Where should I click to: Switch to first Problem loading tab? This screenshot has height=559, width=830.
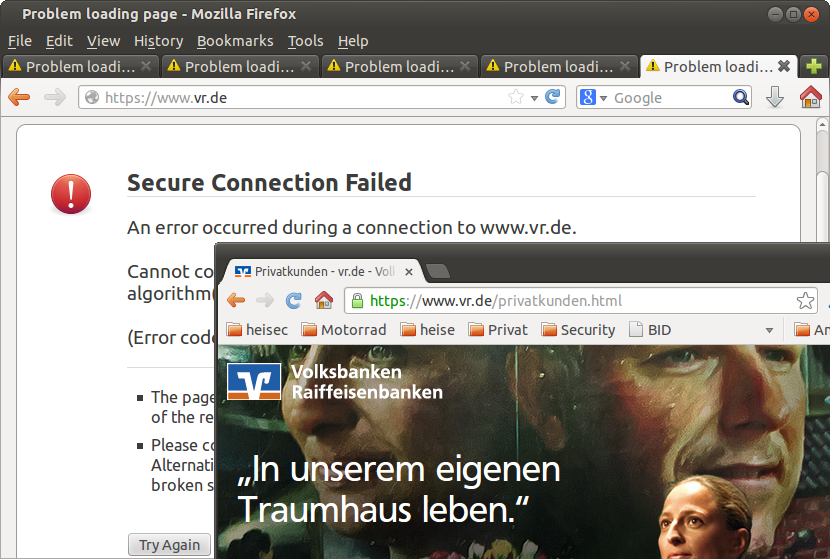[79, 66]
